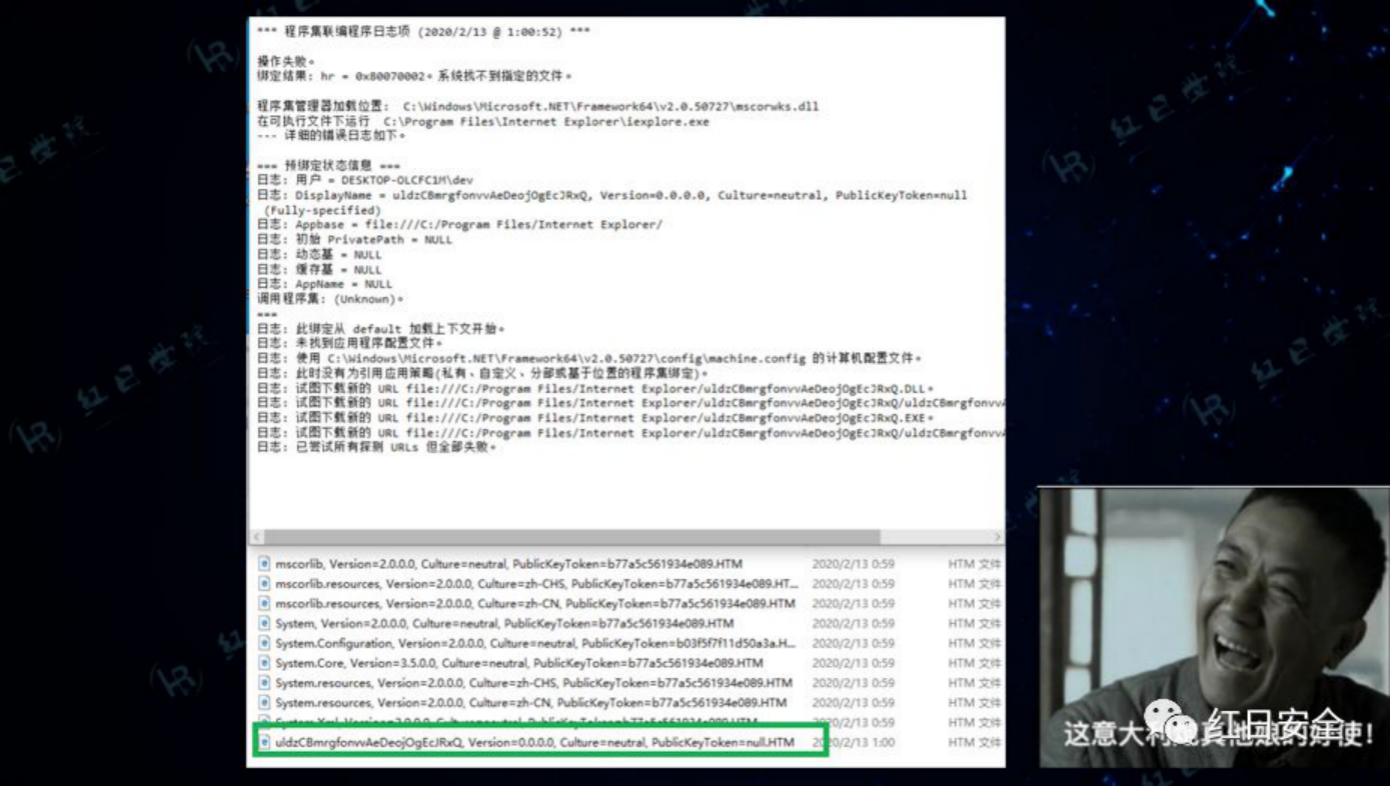
Task: Select file name System.Configuration, Version=2.0.0.0
Action: (535, 644)
